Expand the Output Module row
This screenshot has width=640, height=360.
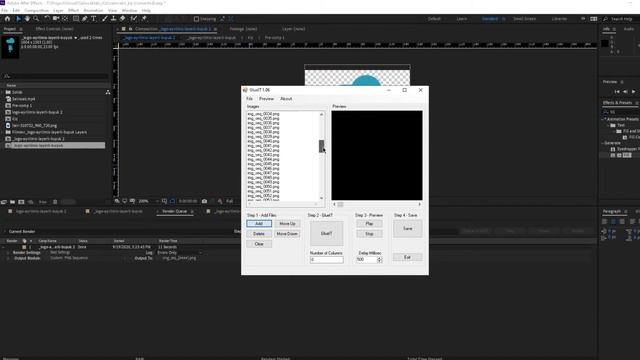coord(8,258)
